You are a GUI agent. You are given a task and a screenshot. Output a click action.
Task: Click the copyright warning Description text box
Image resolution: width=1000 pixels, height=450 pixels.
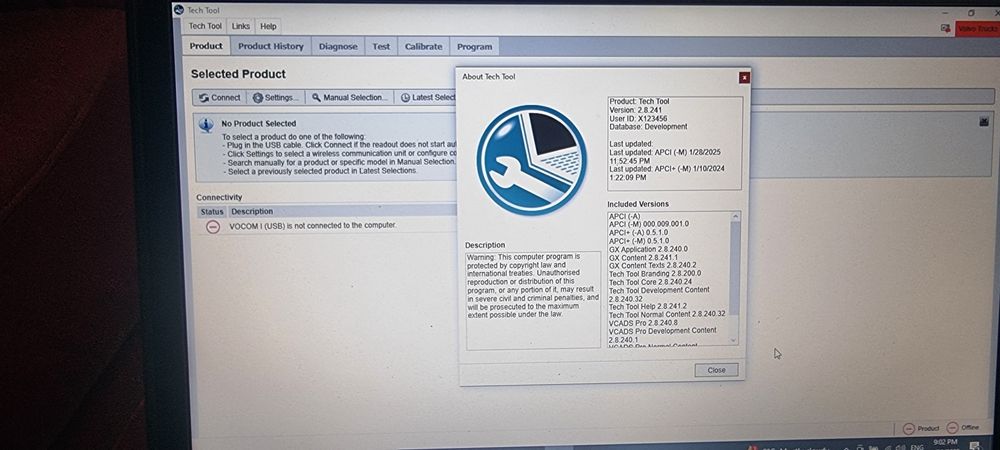[533, 300]
